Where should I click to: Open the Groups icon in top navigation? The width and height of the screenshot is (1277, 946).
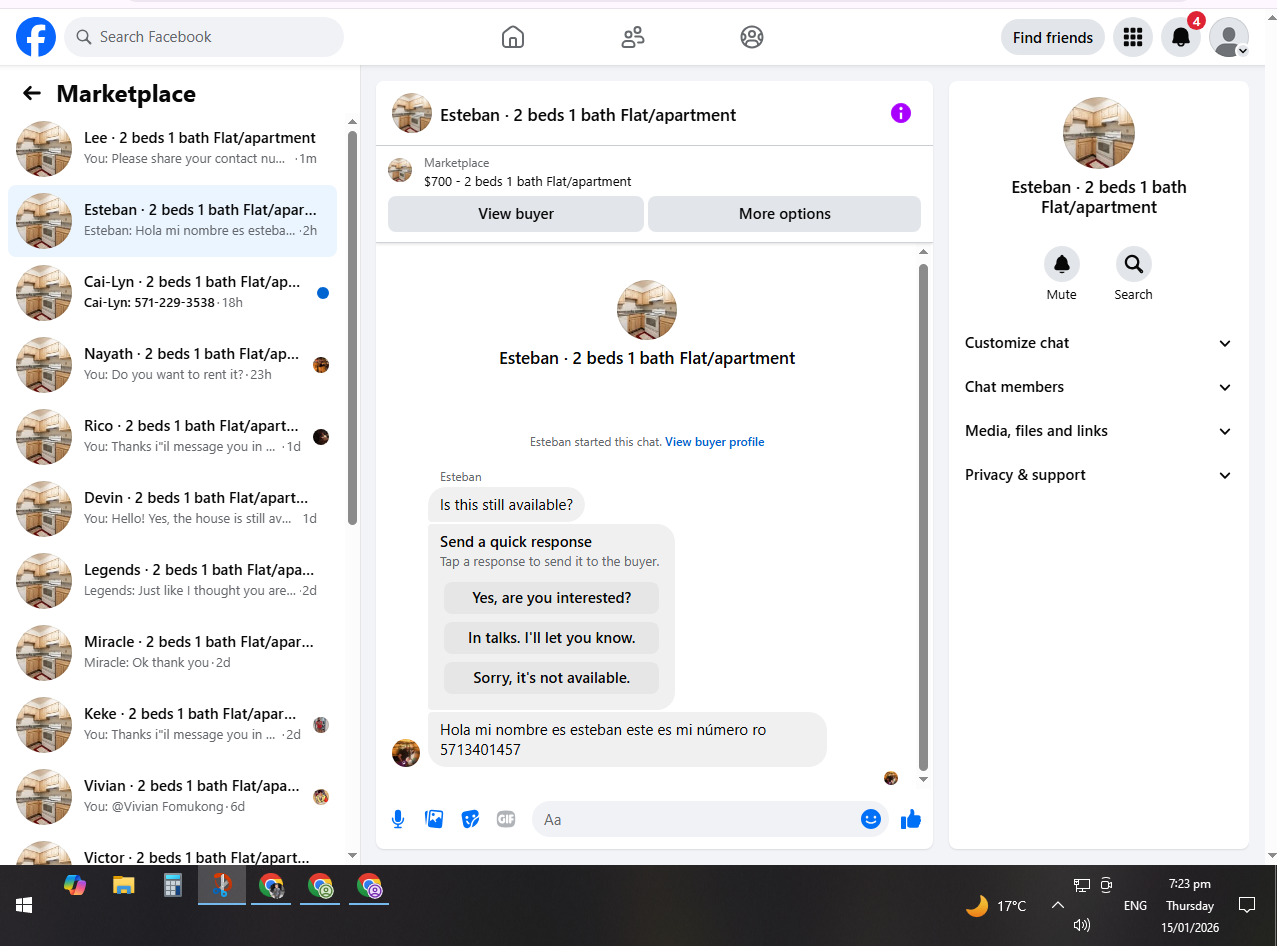pos(752,37)
